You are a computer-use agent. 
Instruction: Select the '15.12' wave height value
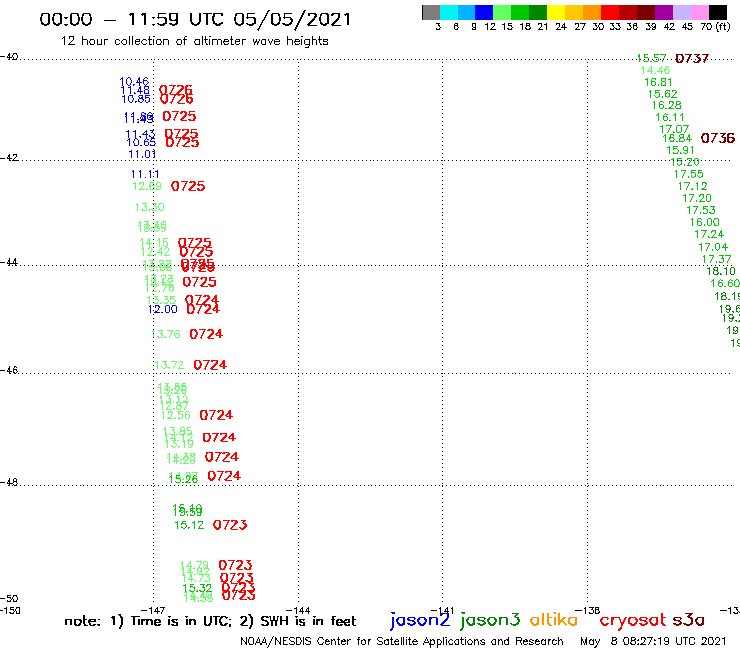[189, 525]
